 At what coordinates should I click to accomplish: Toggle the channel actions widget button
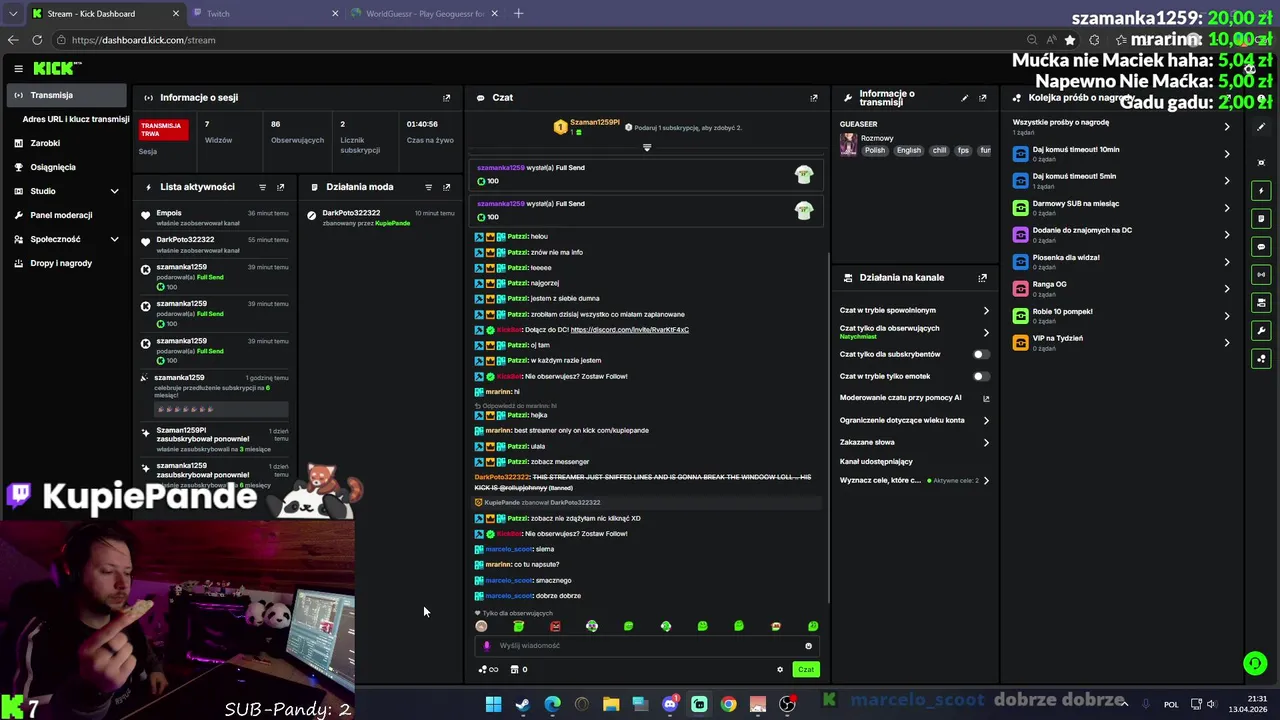pos(1261,302)
